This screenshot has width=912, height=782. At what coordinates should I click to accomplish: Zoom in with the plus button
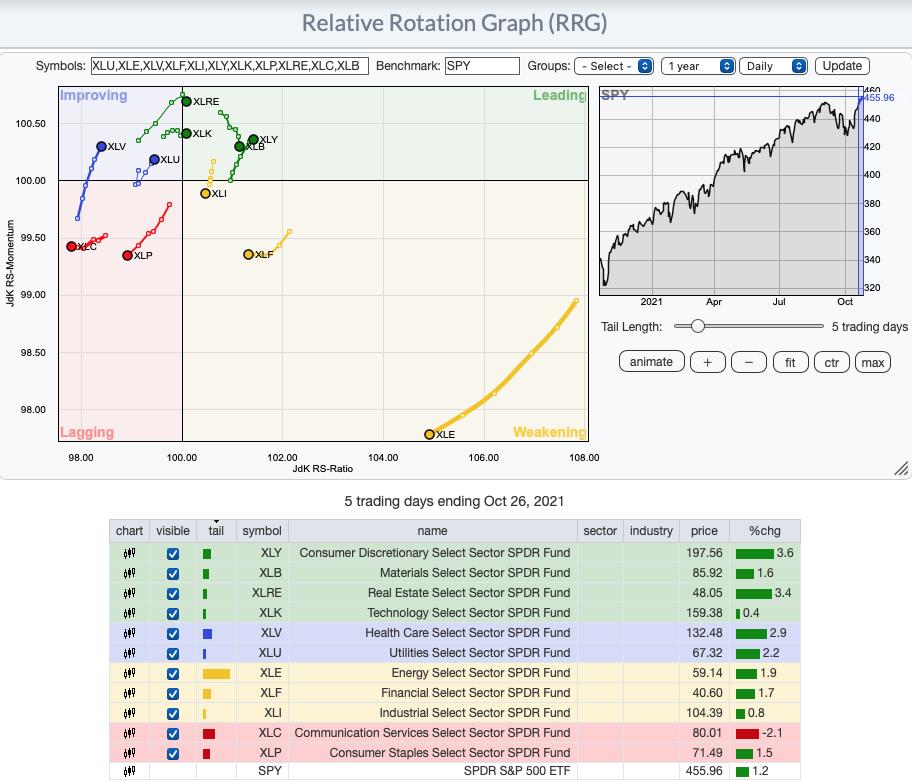point(707,362)
